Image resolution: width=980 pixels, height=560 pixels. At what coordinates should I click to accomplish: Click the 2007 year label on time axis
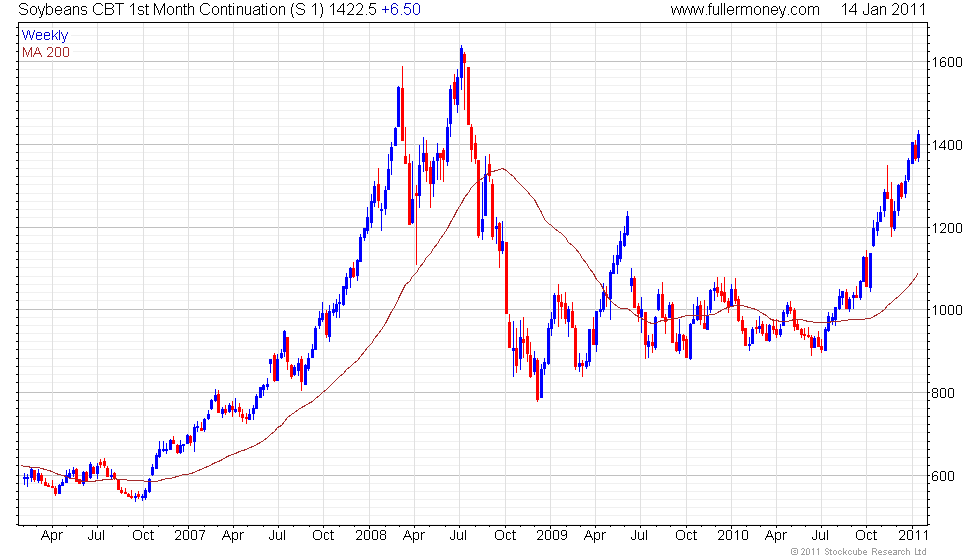coord(190,536)
